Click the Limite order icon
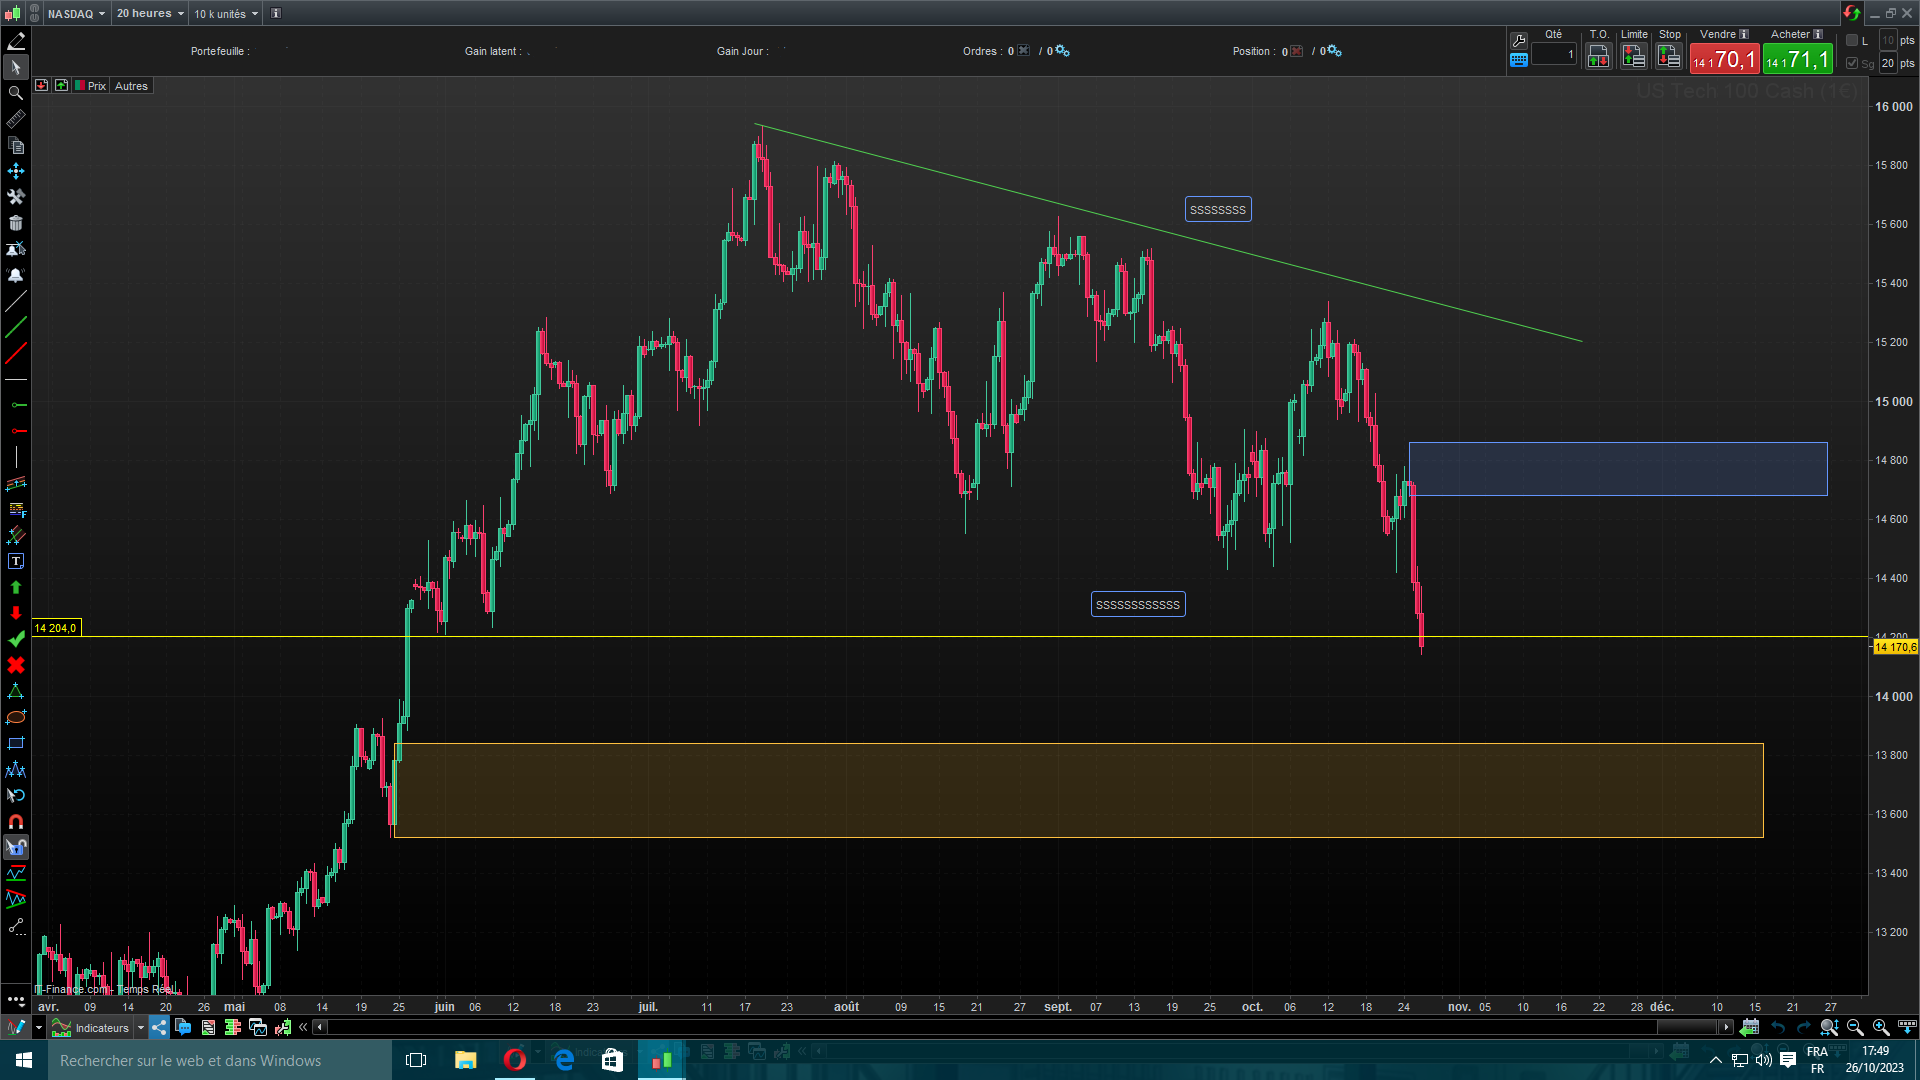The image size is (1920, 1080). coord(1633,57)
